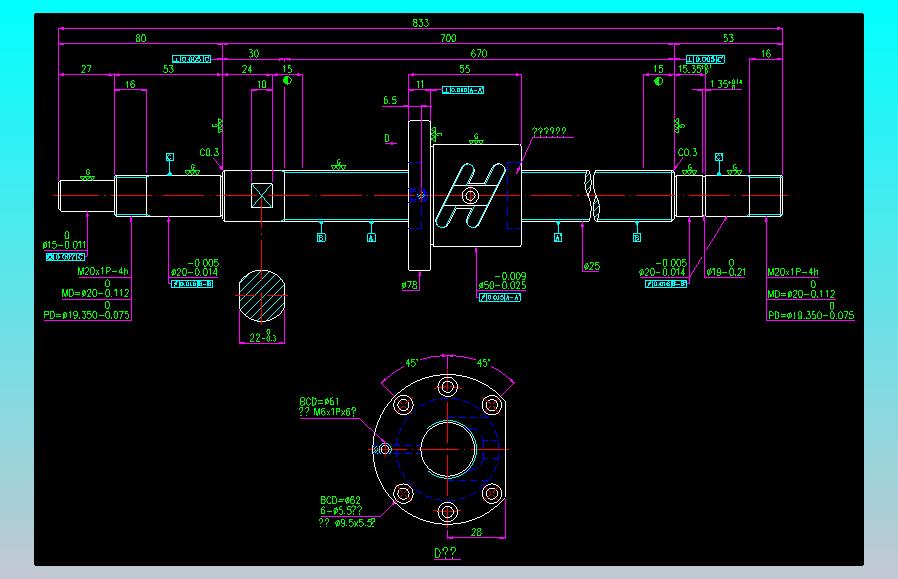Viewport: 898px width, 579px height.
Task: Select the BCD=ø62 annotation text
Action: pos(340,500)
